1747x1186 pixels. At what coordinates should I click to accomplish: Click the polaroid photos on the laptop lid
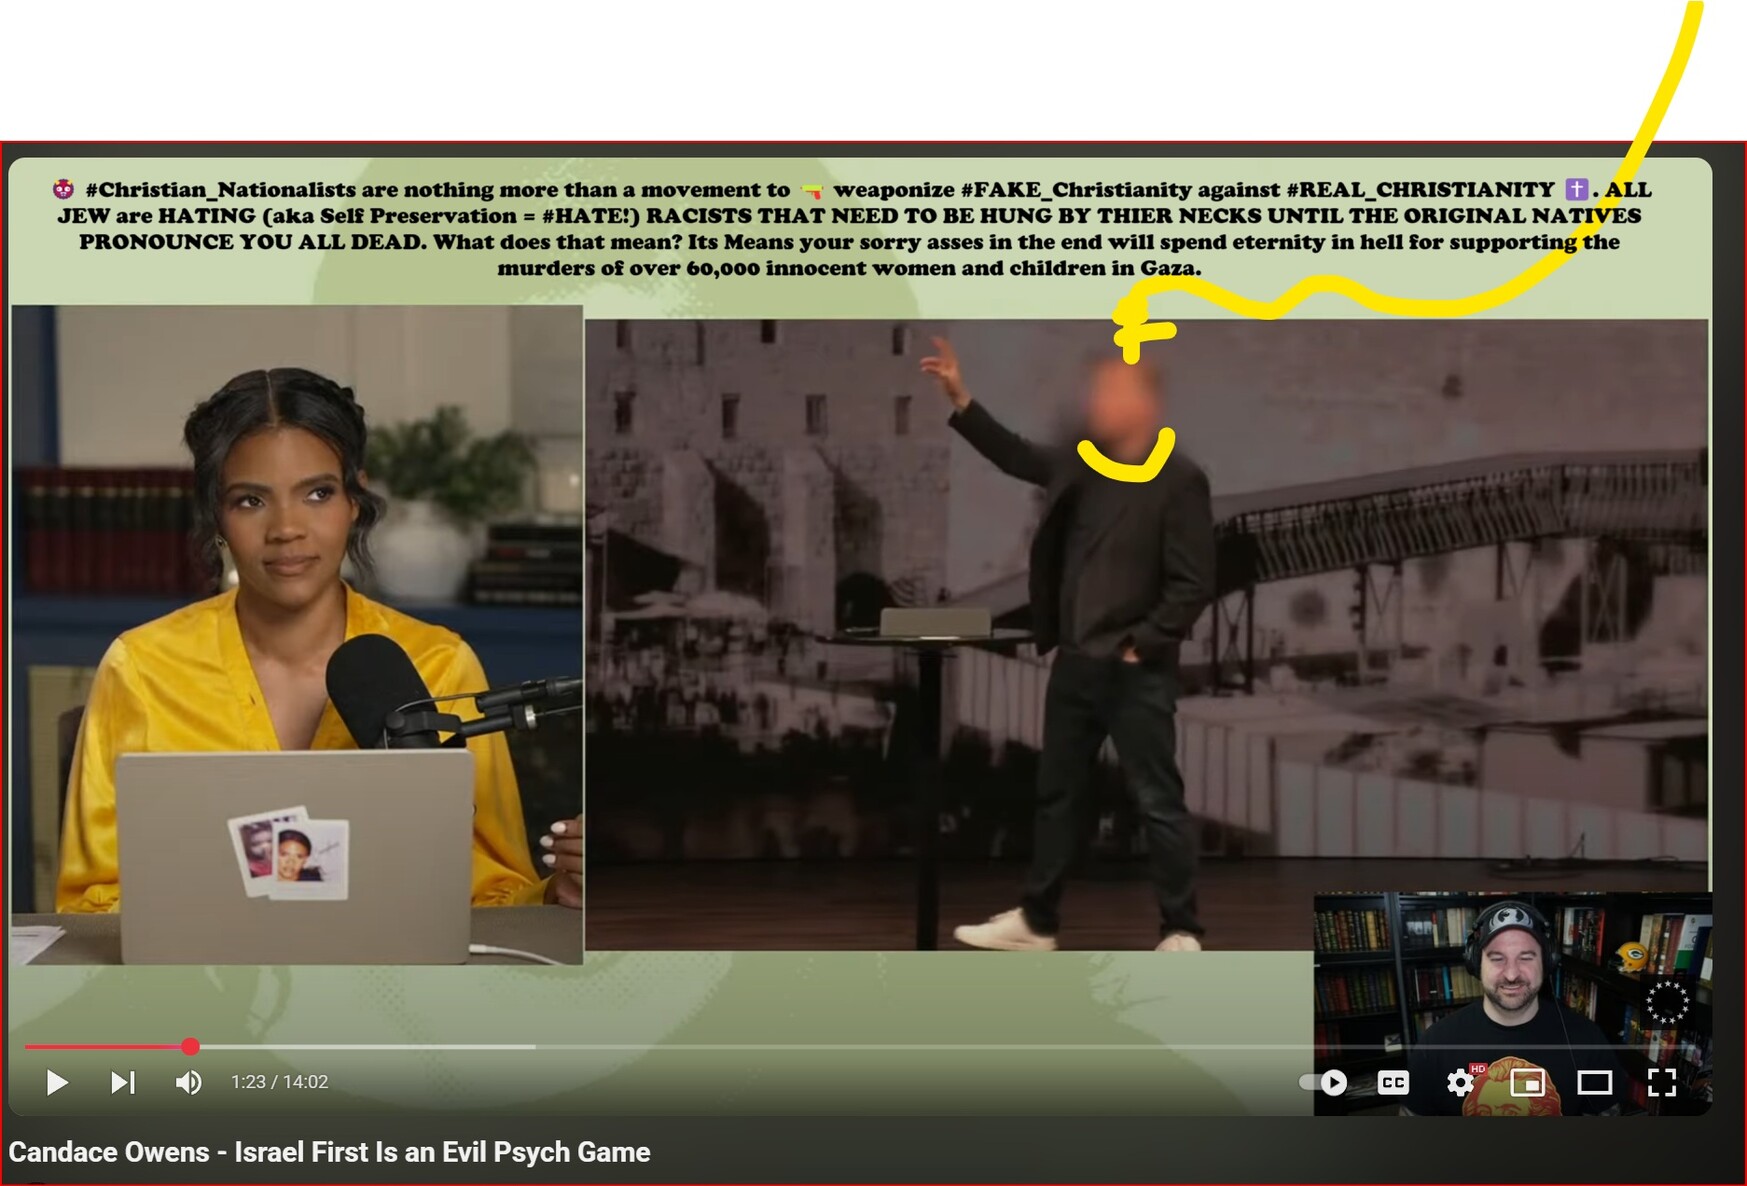click(x=290, y=855)
